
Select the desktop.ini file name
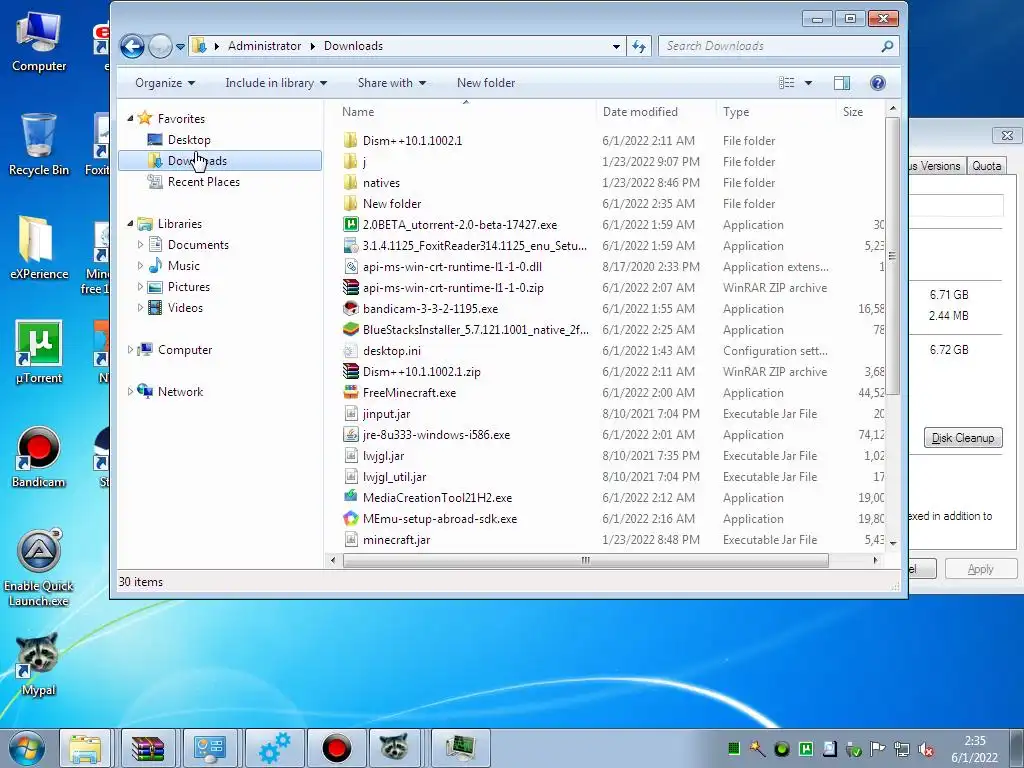pos(392,351)
